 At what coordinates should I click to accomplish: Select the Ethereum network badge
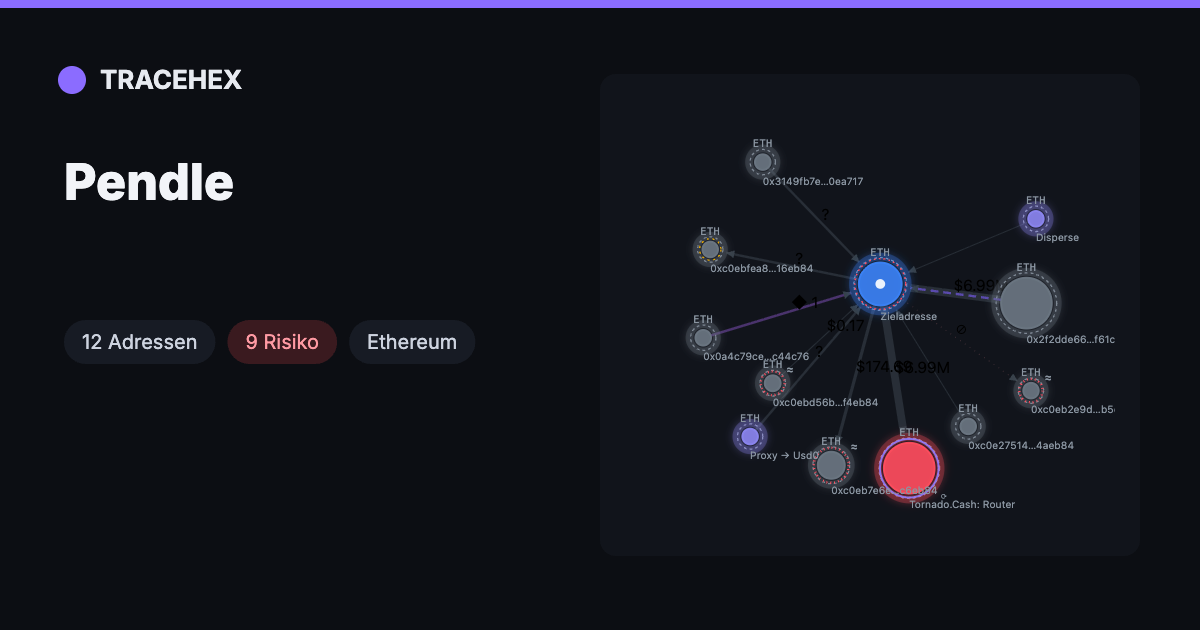412,342
